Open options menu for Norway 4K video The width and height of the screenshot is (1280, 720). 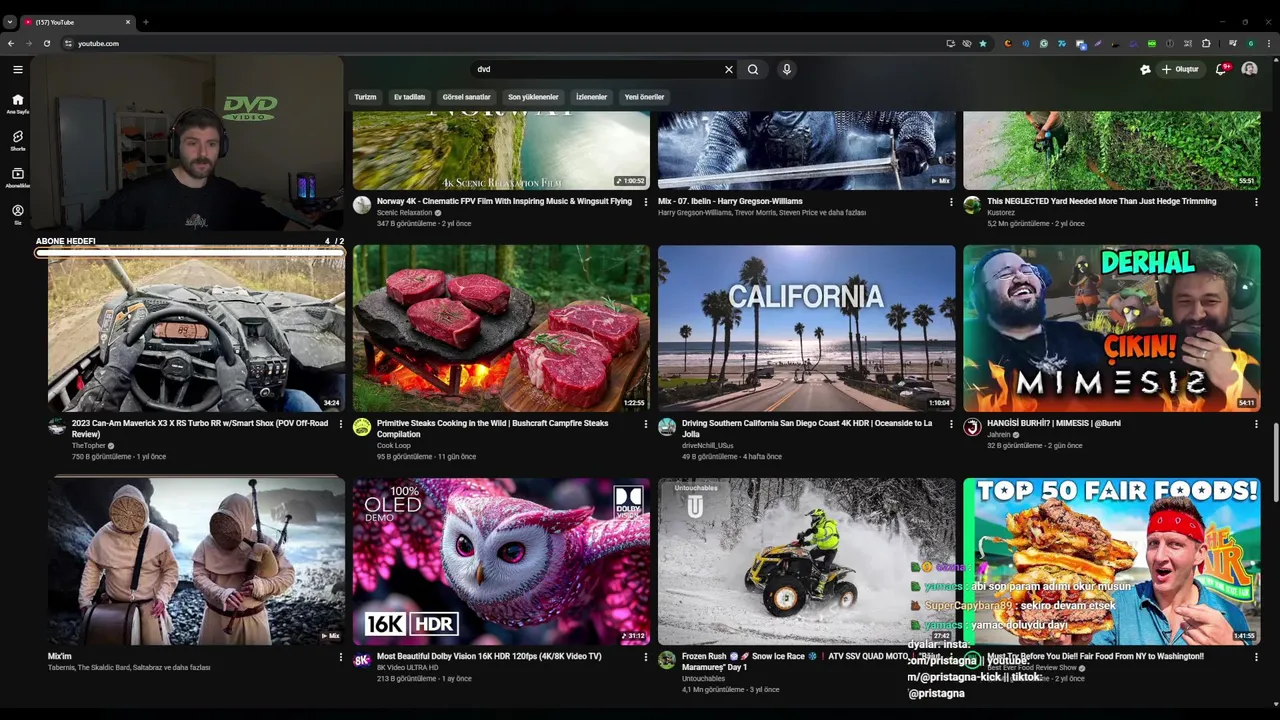pyautogui.click(x=646, y=202)
